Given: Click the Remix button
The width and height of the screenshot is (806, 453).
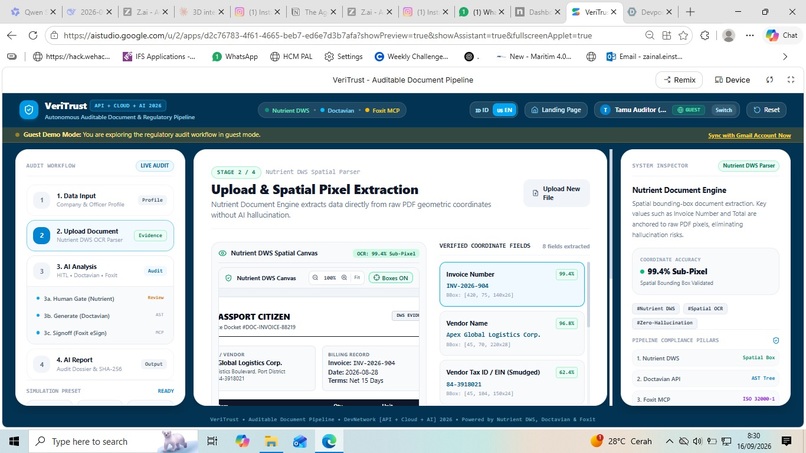Looking at the screenshot, I should pos(679,80).
